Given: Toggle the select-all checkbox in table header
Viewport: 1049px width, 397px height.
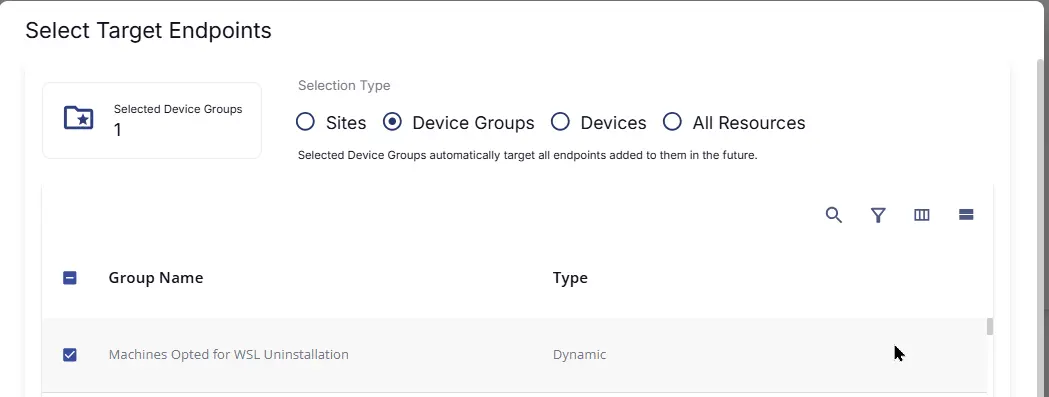Looking at the screenshot, I should pos(70,278).
